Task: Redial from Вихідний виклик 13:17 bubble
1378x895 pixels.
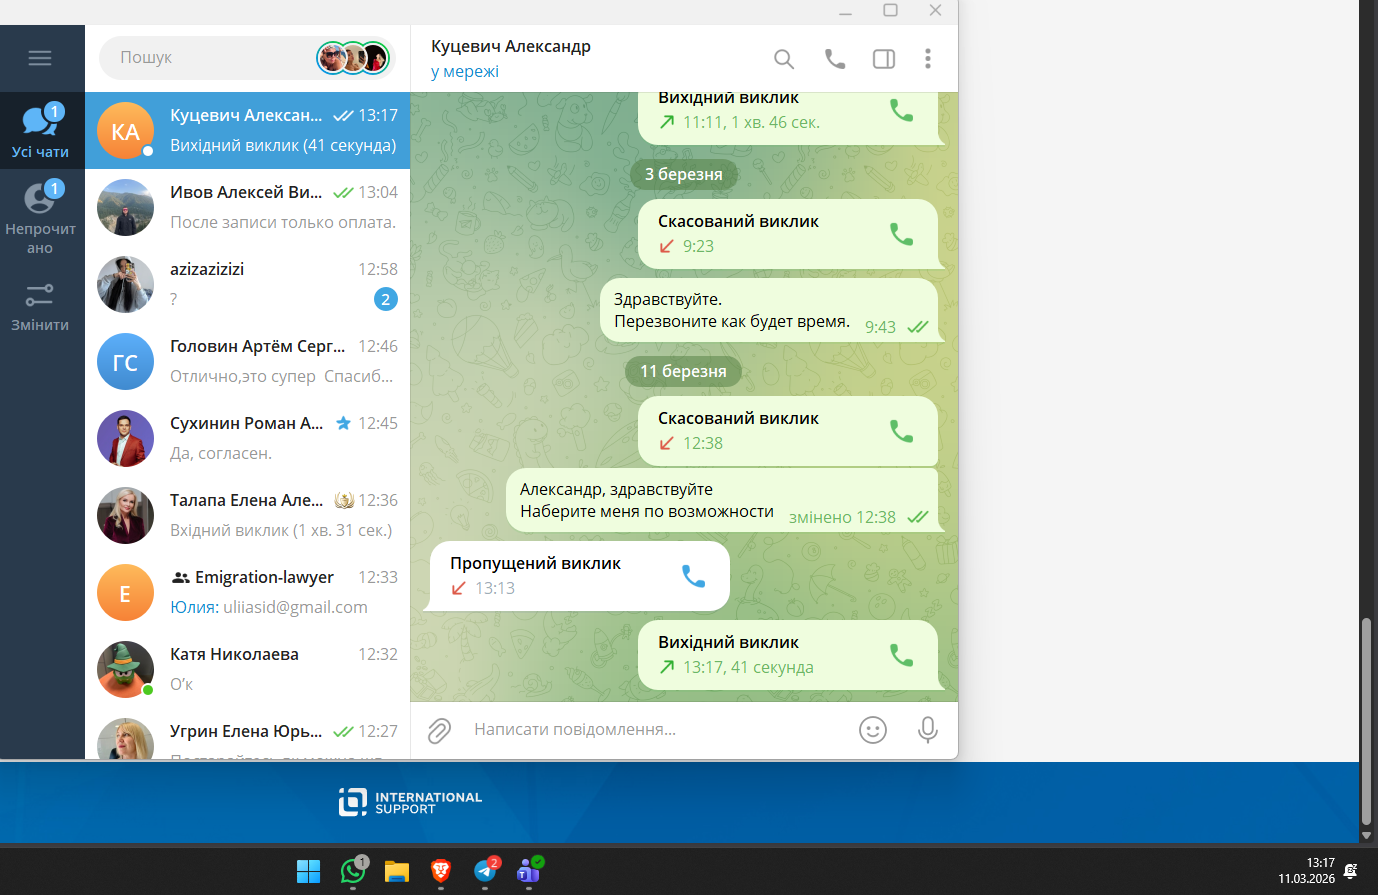Action: [x=901, y=655]
